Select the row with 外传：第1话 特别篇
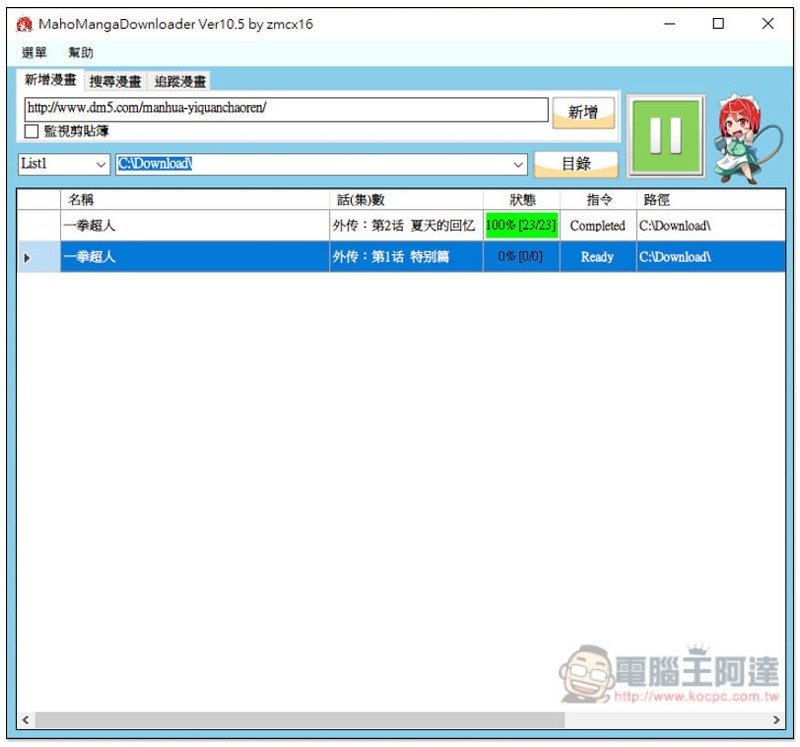This screenshot has width=800, height=747. [x=401, y=256]
